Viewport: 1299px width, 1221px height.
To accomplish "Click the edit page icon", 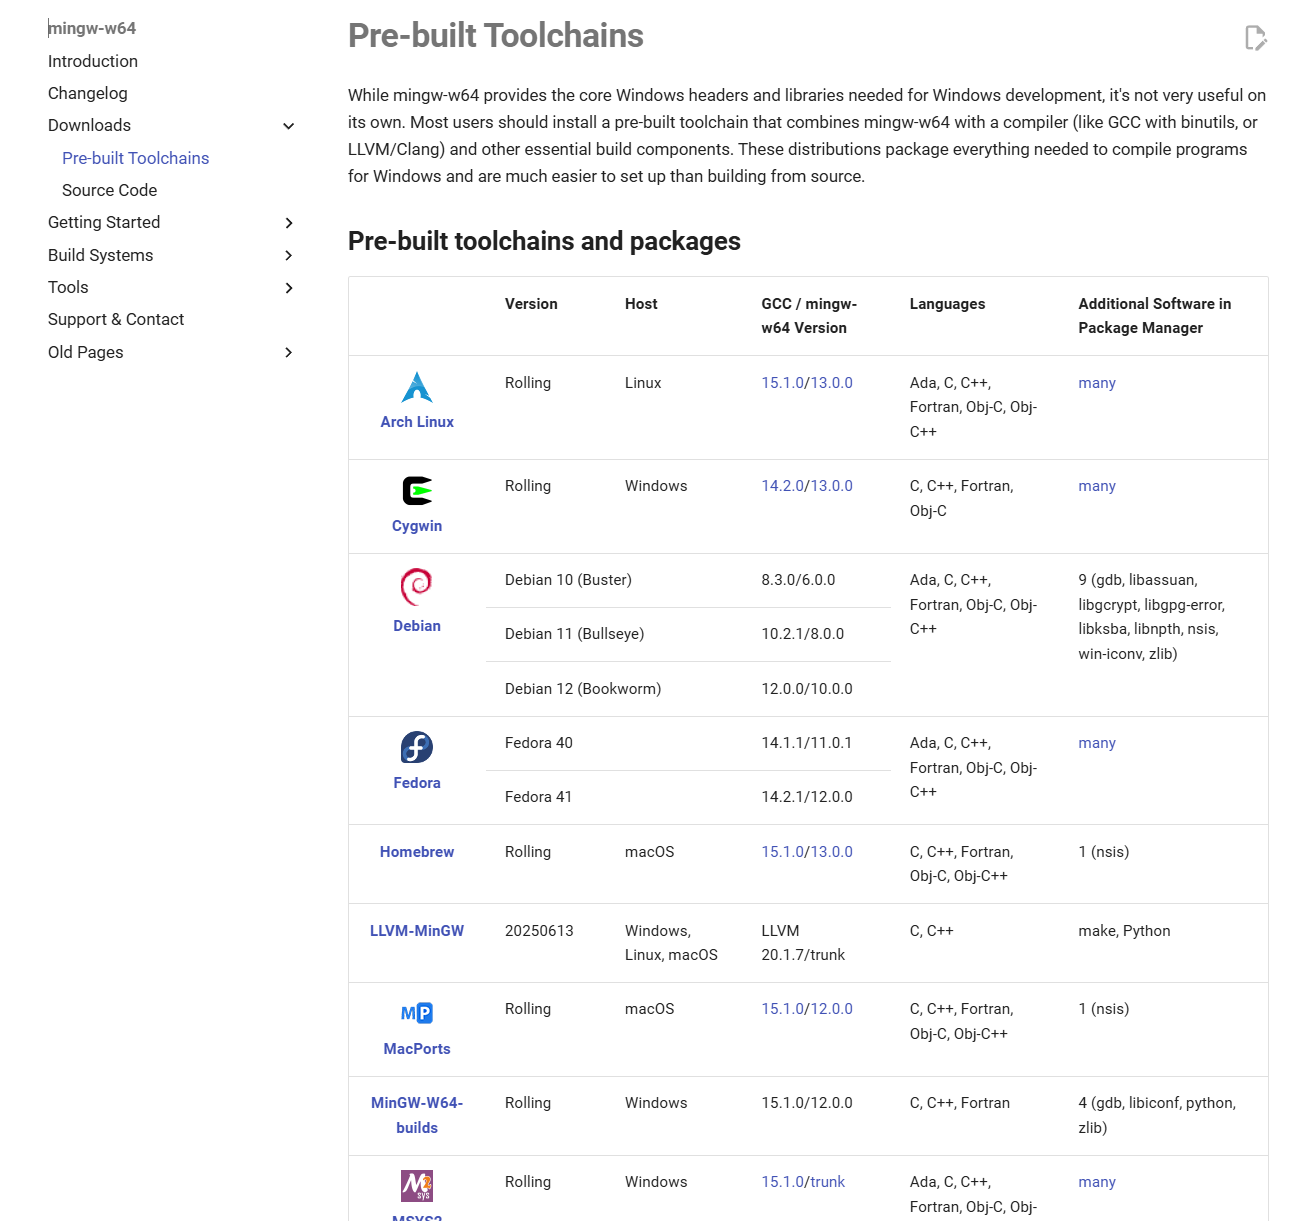I will tap(1256, 38).
